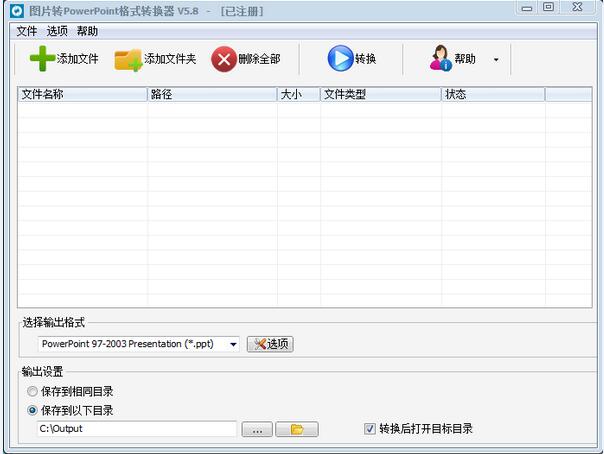The image size is (604, 454).
Task: Open the 帮助 menu in the menu bar
Action: 87,31
